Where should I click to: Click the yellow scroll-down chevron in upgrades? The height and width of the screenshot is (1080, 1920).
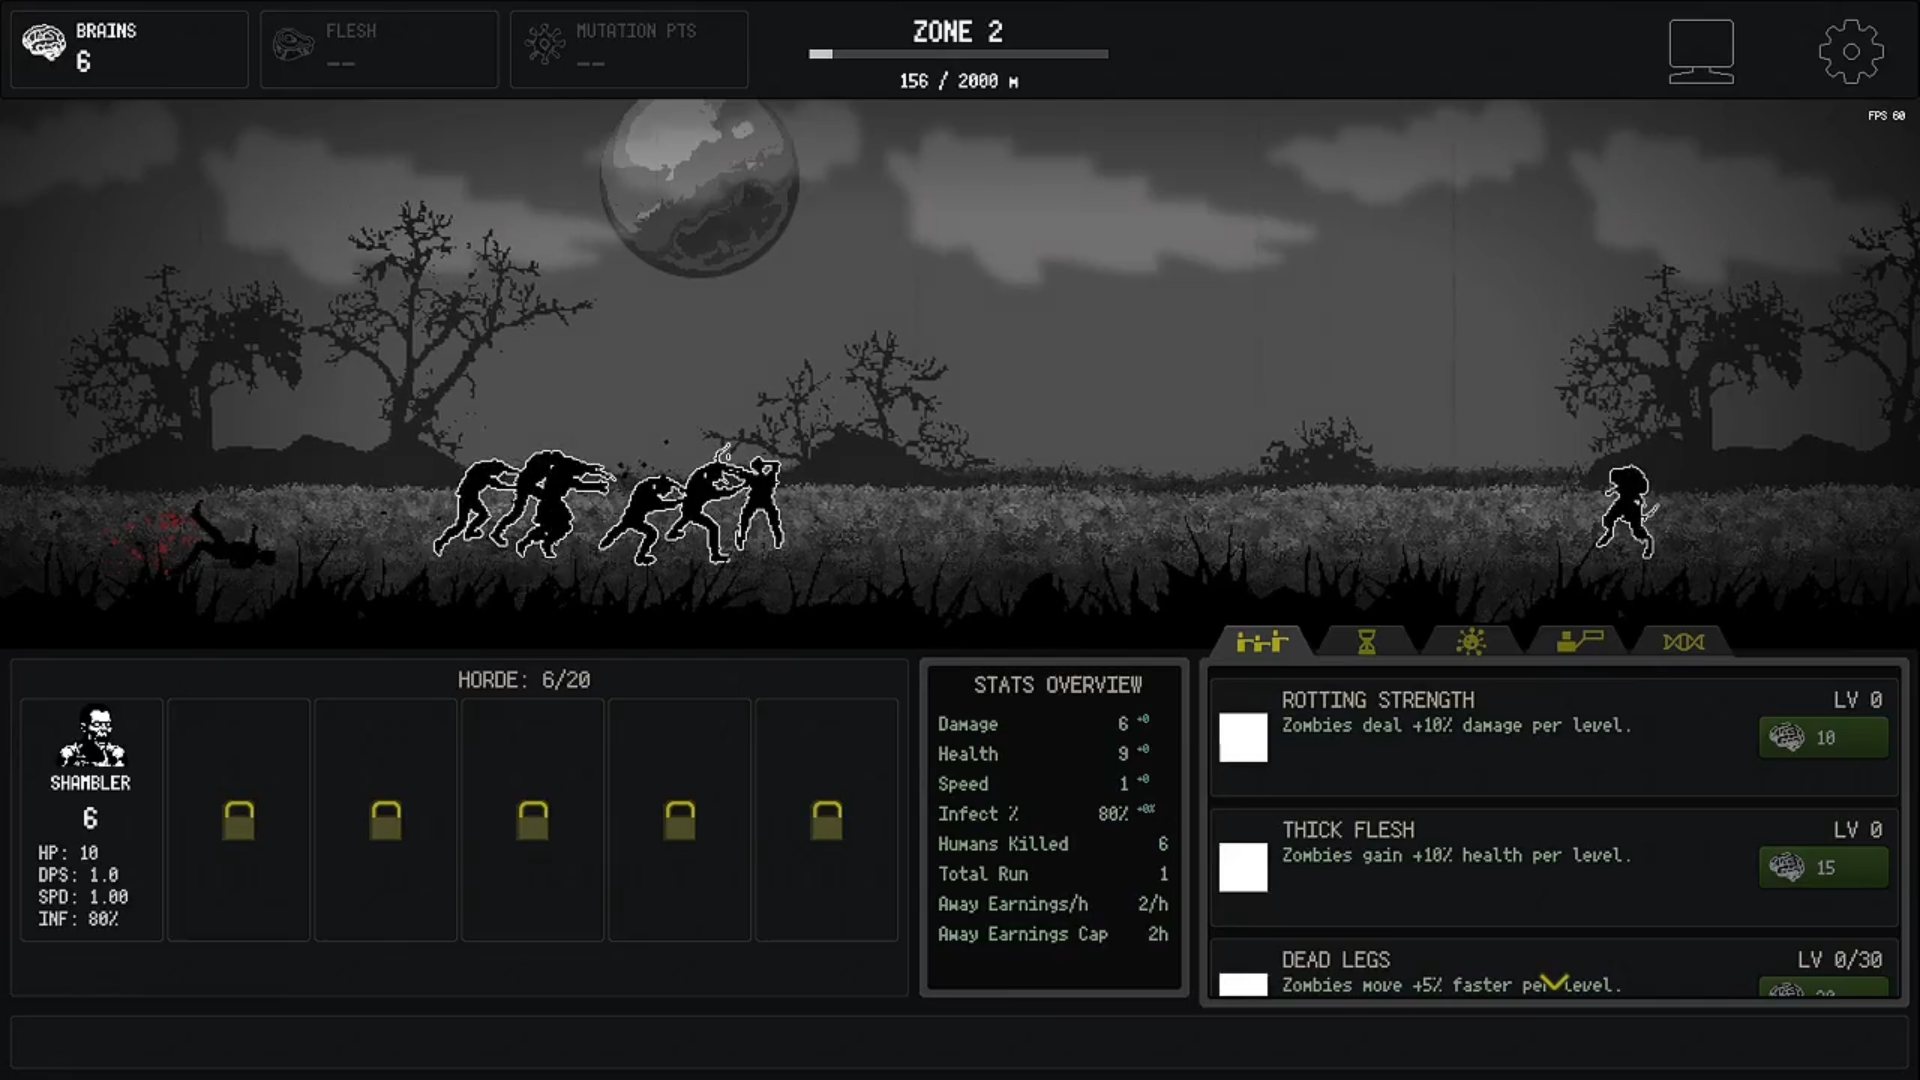[x=1554, y=983]
